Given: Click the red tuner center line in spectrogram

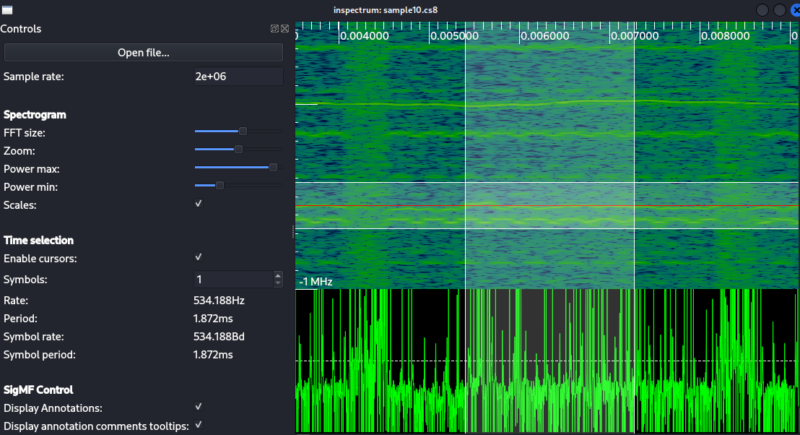Looking at the screenshot, I should [x=547, y=206].
